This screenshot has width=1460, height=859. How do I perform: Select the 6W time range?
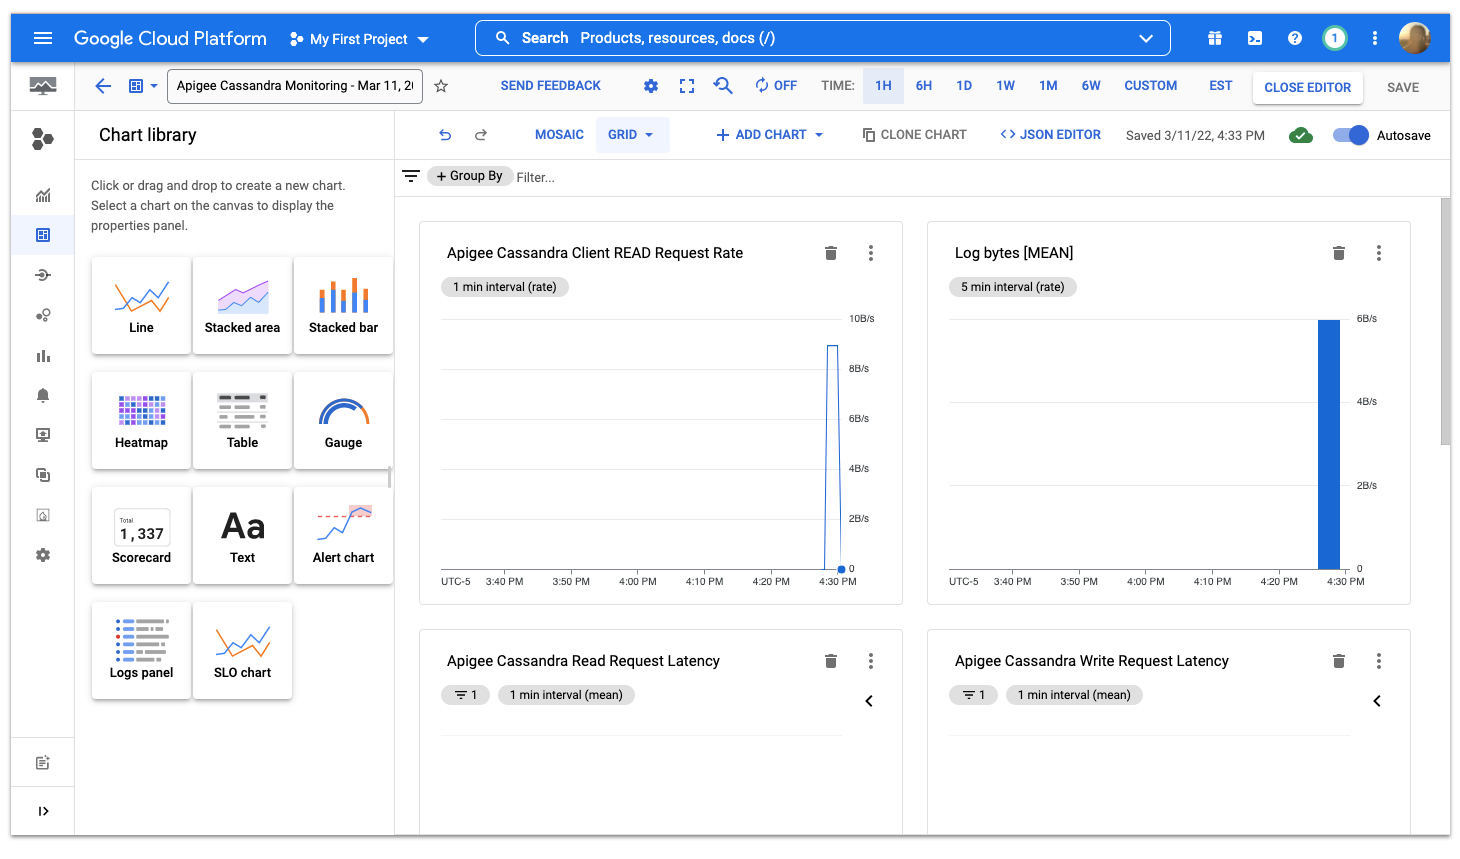coord(1091,86)
